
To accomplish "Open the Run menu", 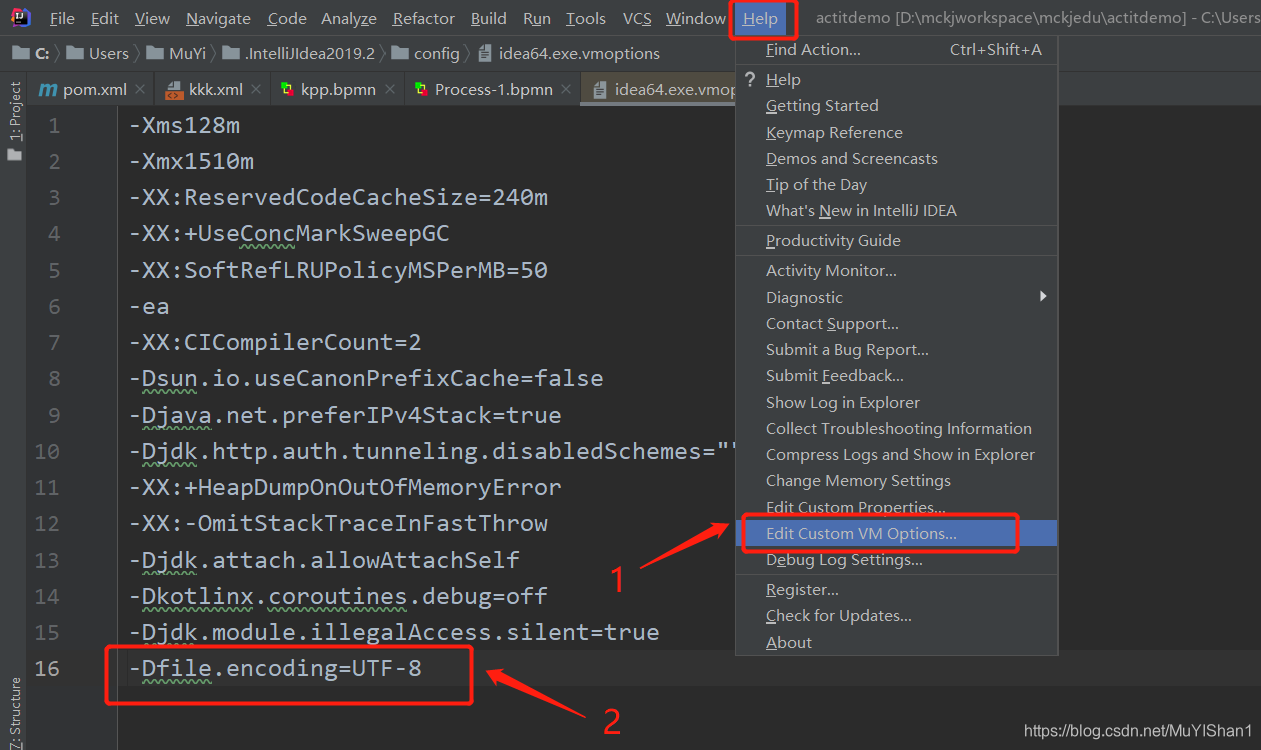I will pos(536,18).
